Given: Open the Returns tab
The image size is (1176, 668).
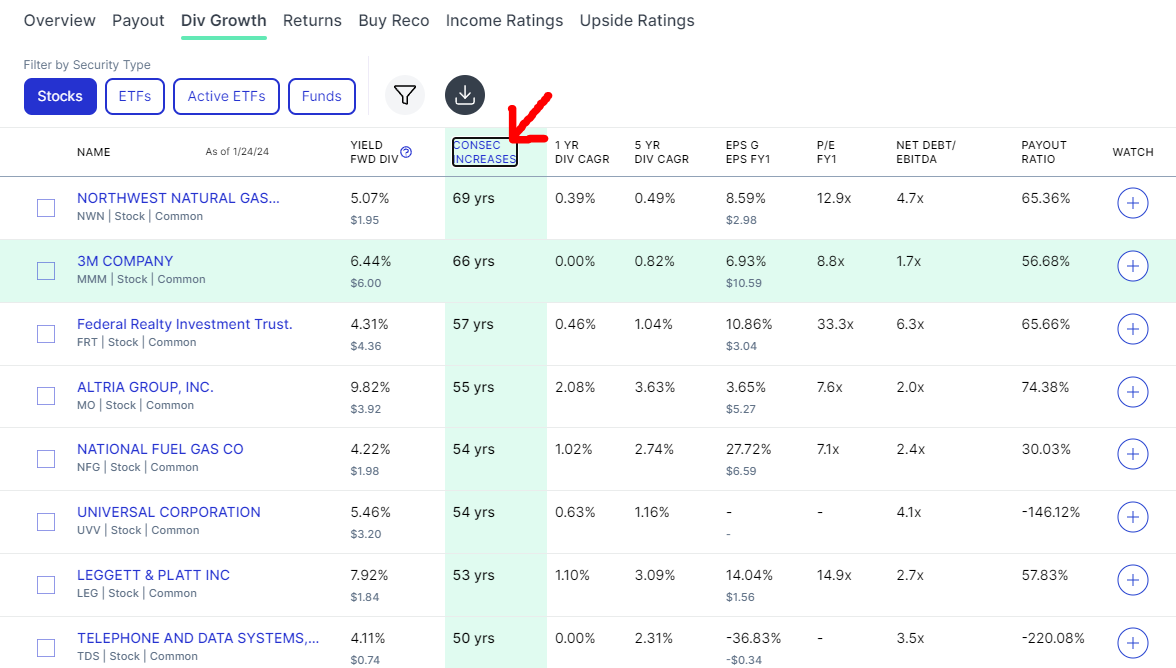Looking at the screenshot, I should coord(312,21).
